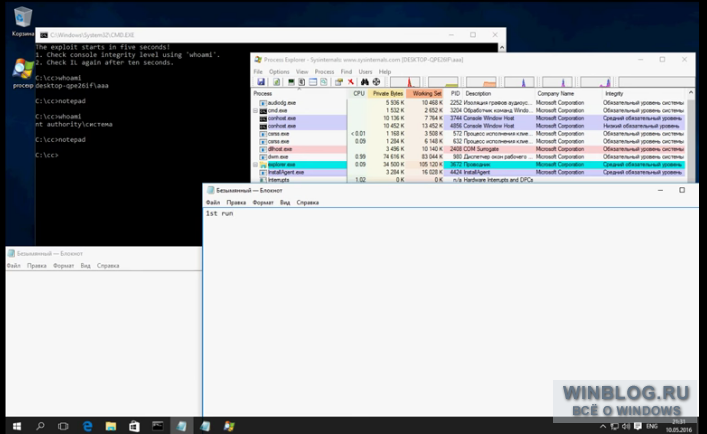Select the audiodg.exe process row
This screenshot has height=434, width=707.
click(468, 103)
